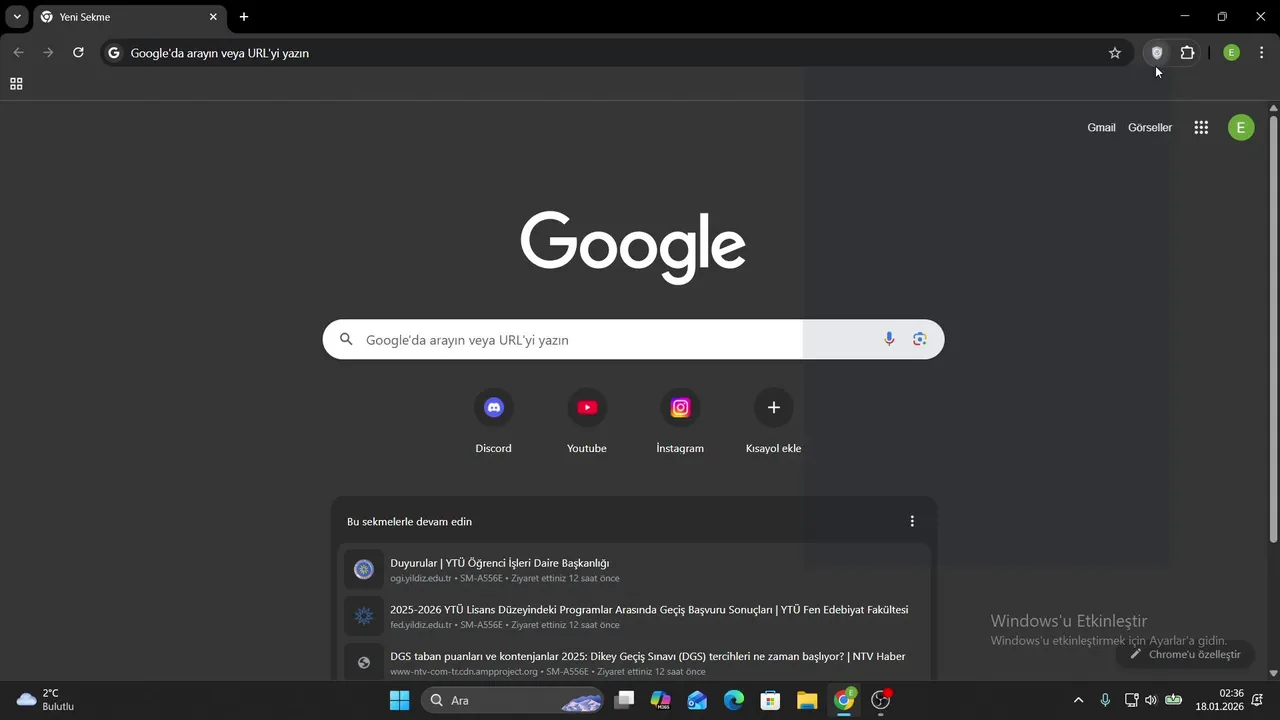Viewport: 1280px width, 720px height.
Task: Open the Google account avatar on page
Action: tap(1241, 128)
